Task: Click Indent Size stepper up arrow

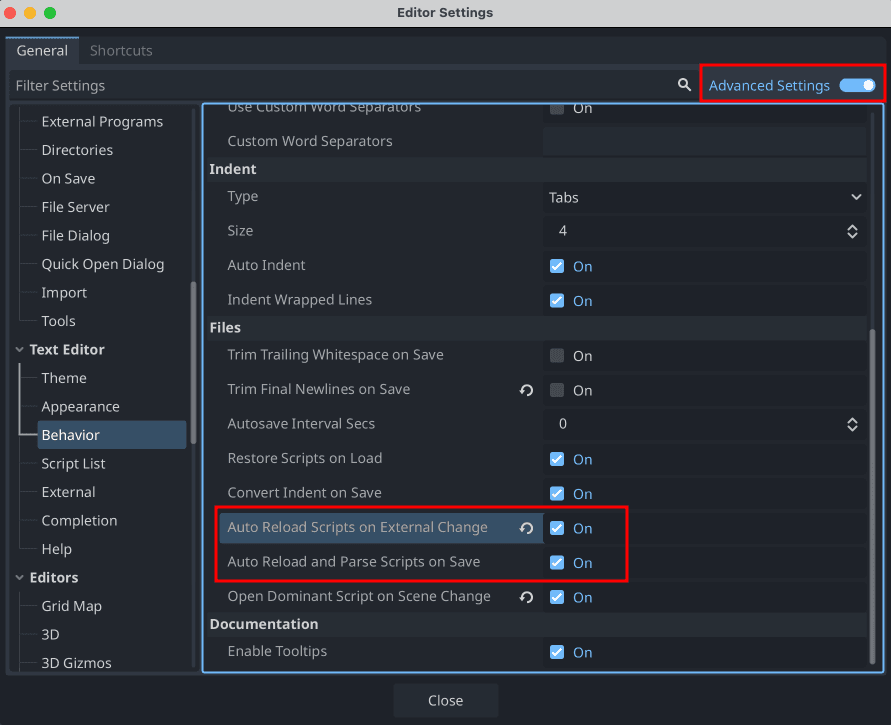Action: click(x=852, y=226)
